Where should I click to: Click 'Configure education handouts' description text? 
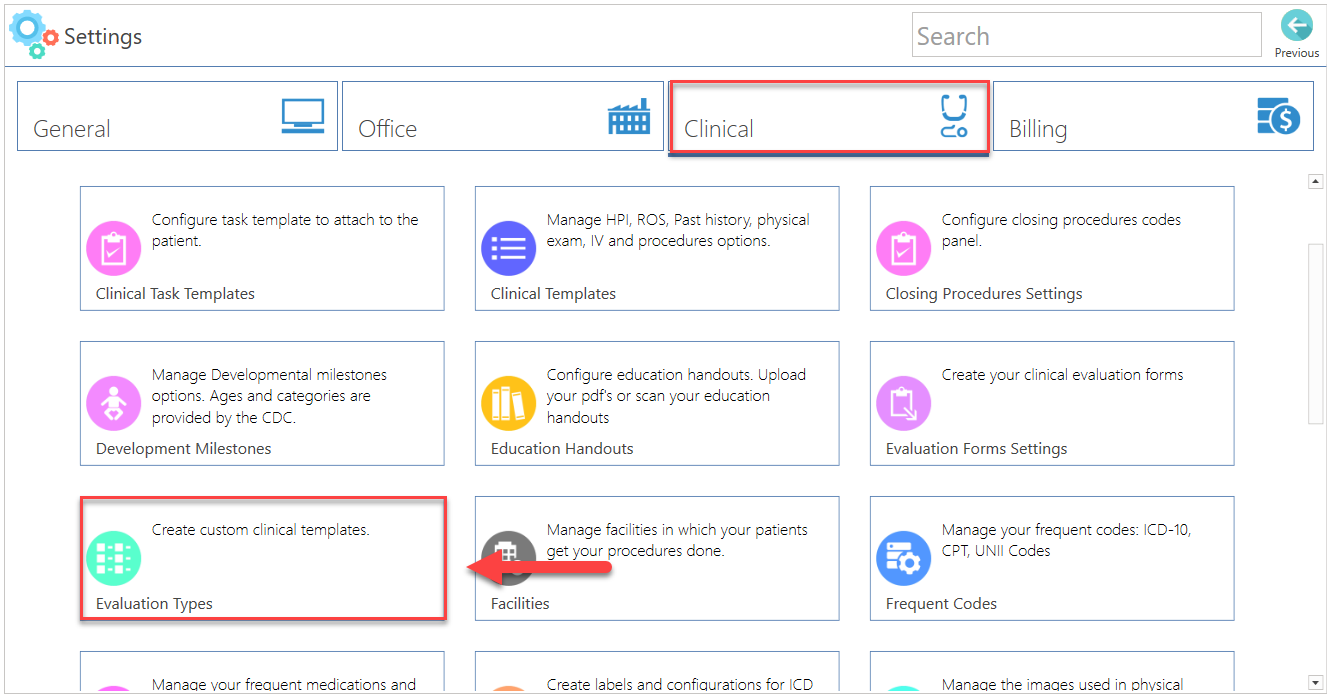[x=676, y=396]
